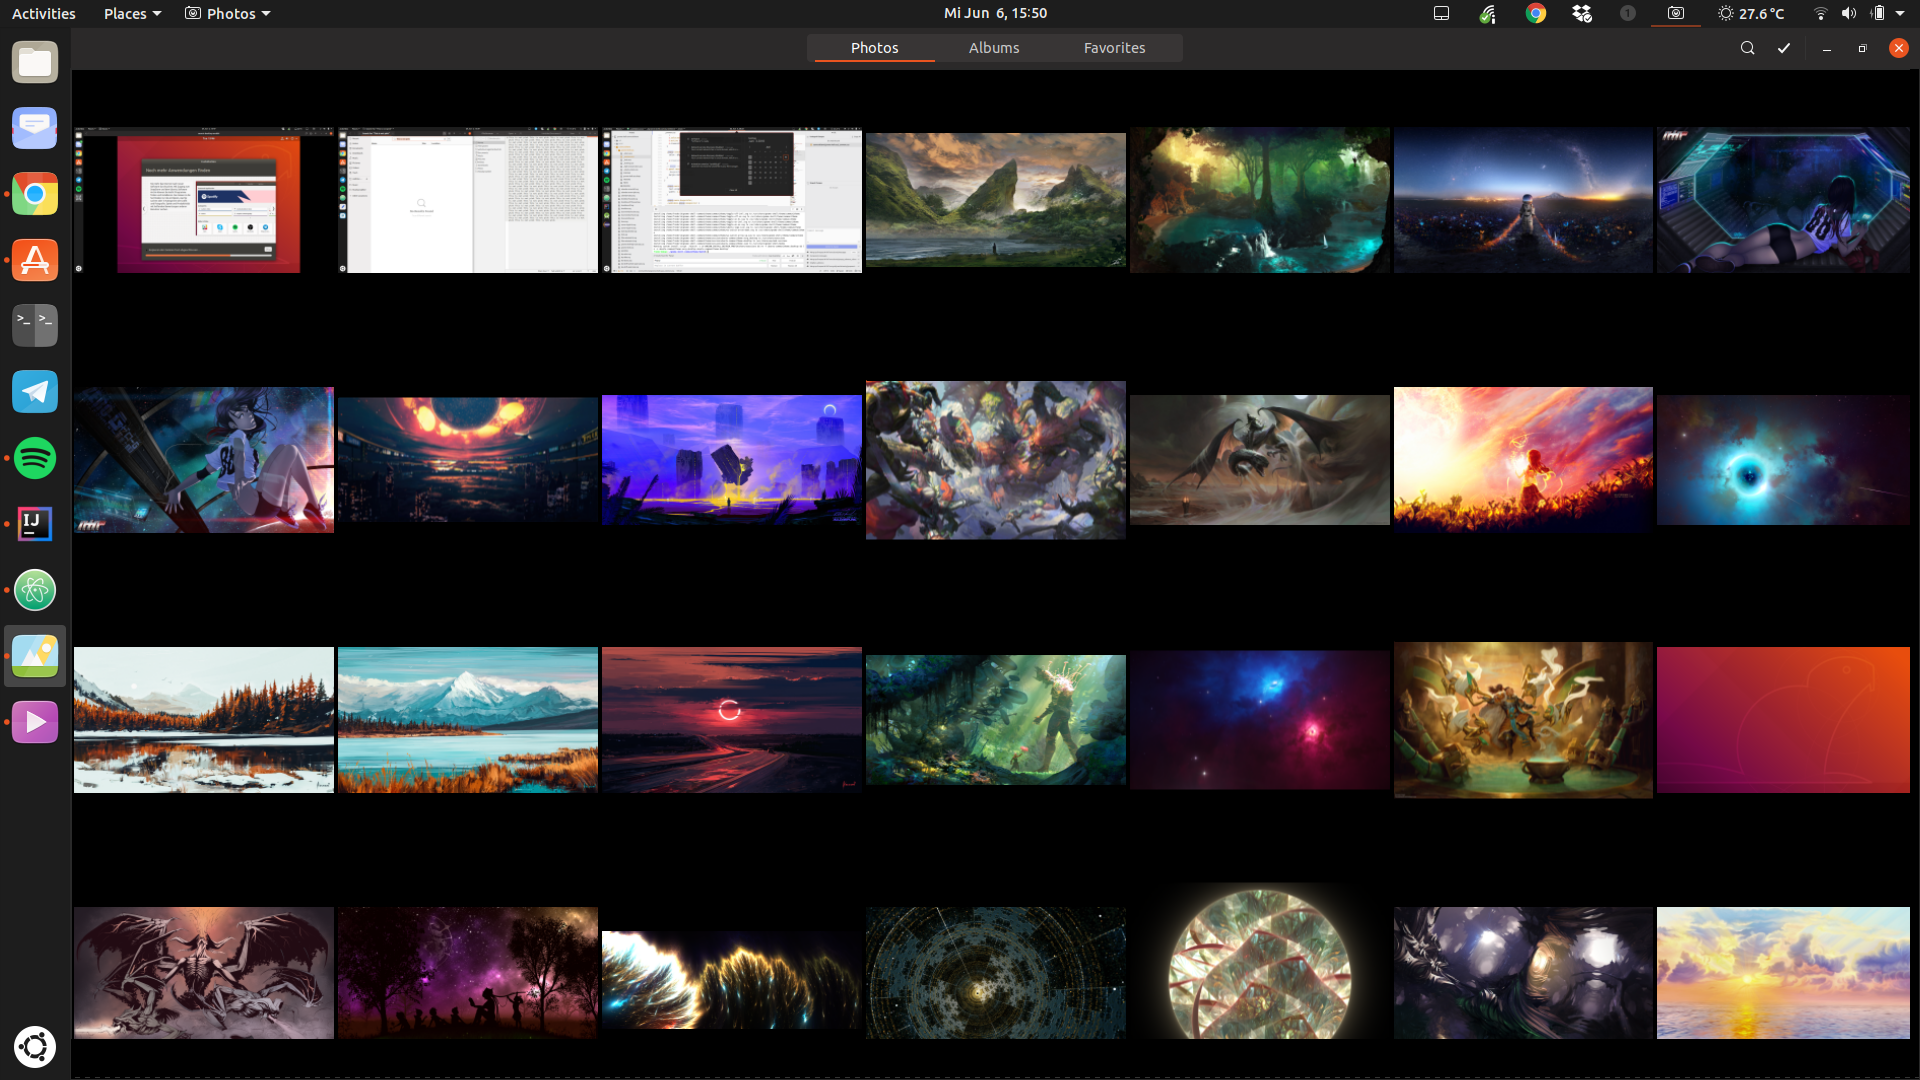Open the clock and calendar display

pos(995,13)
